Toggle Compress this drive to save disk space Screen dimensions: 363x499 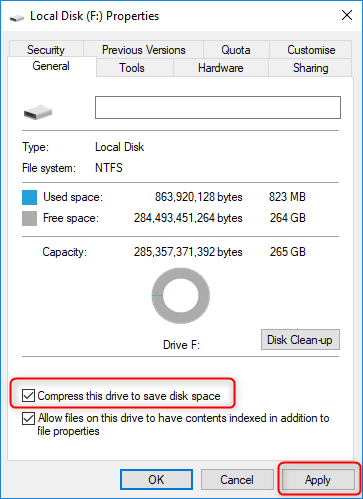pyautogui.click(x=28, y=396)
